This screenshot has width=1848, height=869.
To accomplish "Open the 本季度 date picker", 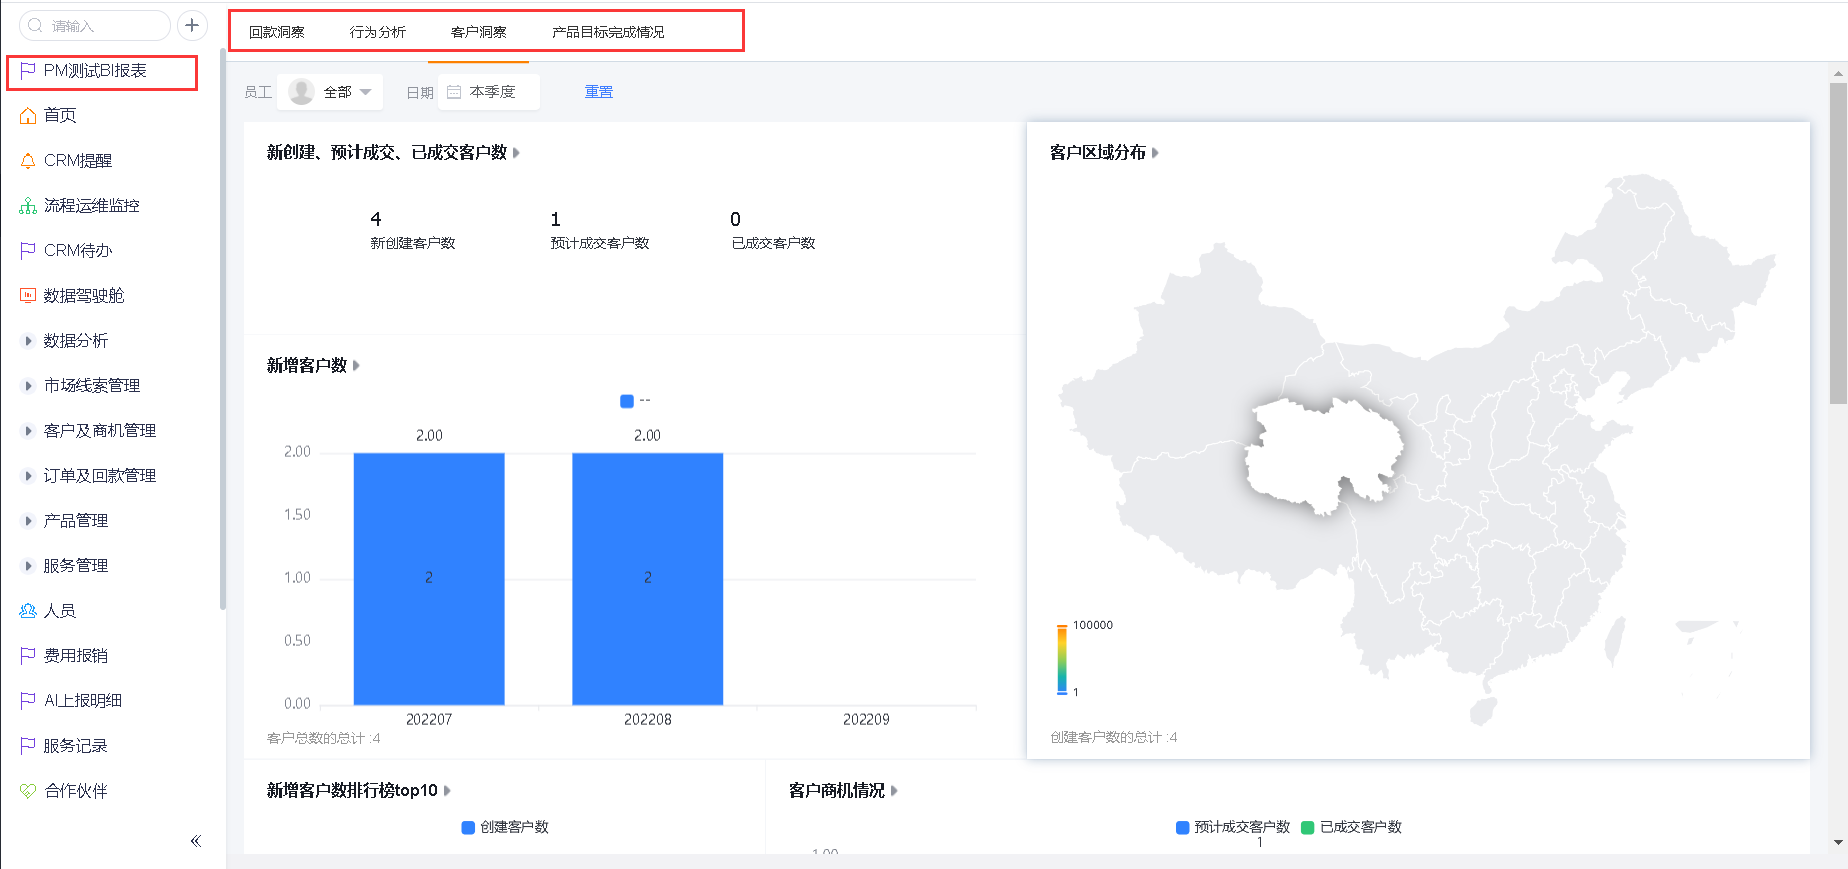I will [489, 92].
